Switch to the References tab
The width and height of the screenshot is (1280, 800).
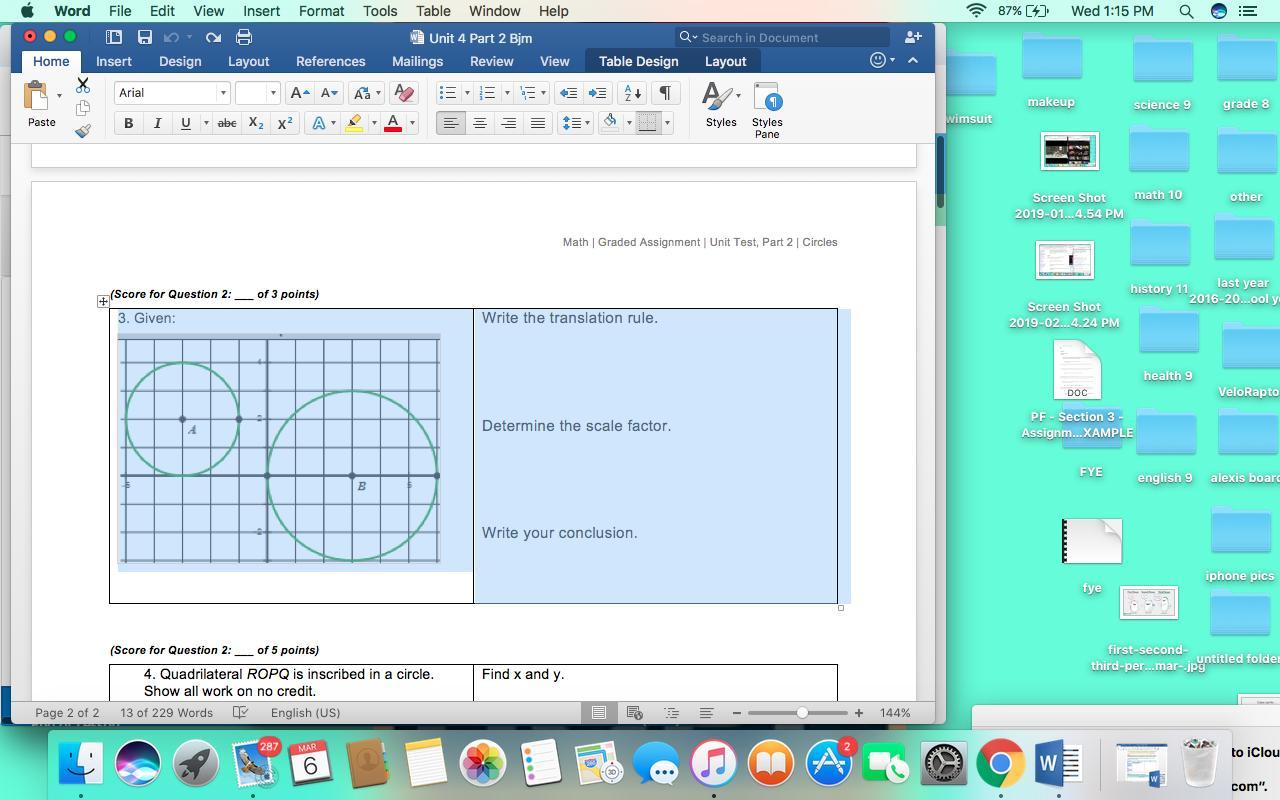click(x=330, y=61)
